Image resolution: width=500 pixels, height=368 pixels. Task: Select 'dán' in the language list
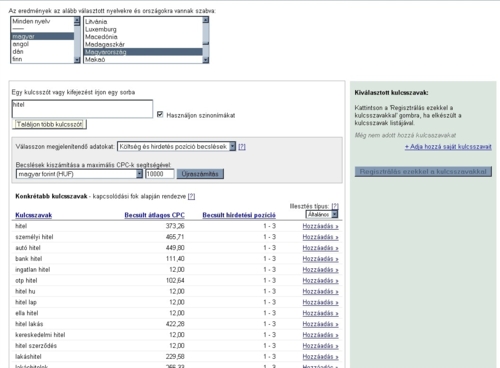click(x=42, y=52)
